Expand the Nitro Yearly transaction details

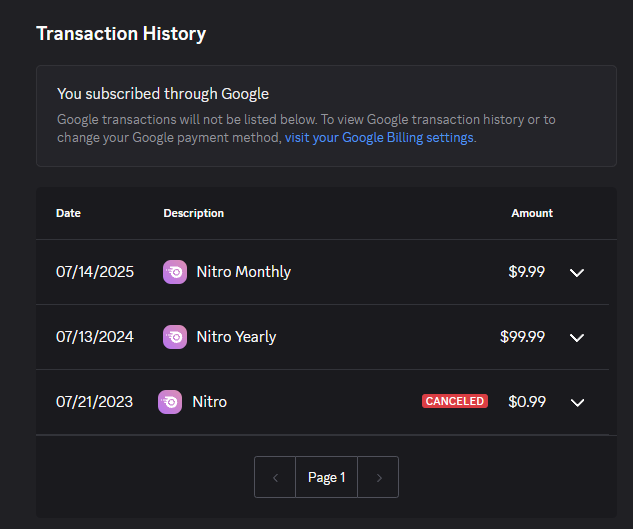click(577, 338)
